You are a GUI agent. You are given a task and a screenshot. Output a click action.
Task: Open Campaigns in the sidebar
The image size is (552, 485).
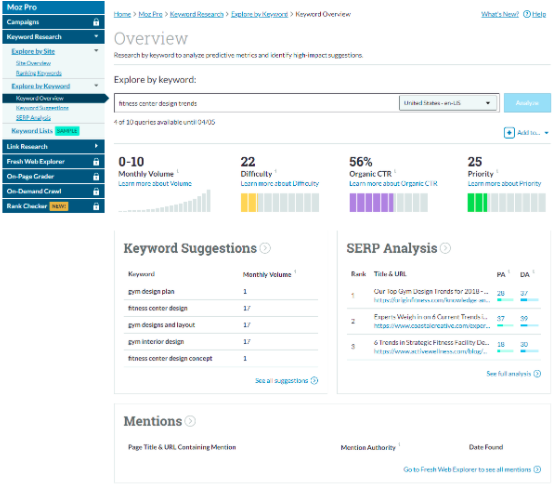coord(53,22)
